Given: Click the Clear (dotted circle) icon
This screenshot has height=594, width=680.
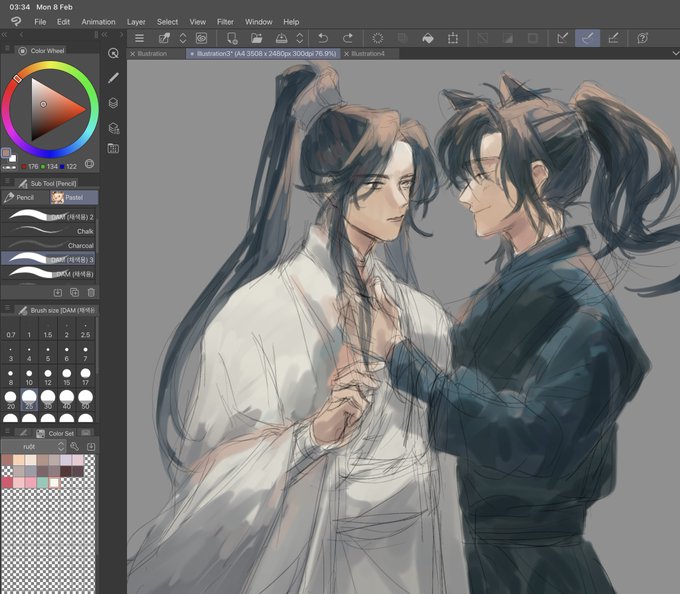Looking at the screenshot, I should click(378, 38).
